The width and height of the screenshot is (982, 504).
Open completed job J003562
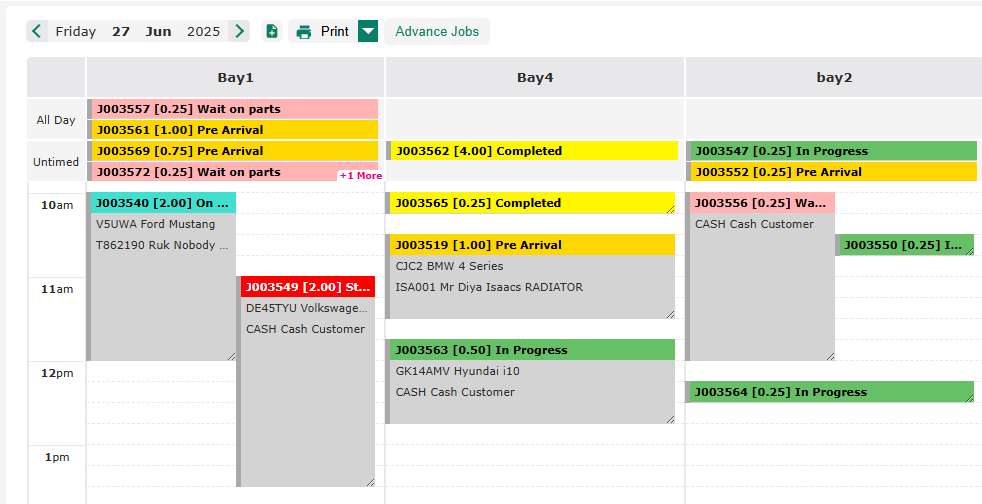tap(532, 151)
